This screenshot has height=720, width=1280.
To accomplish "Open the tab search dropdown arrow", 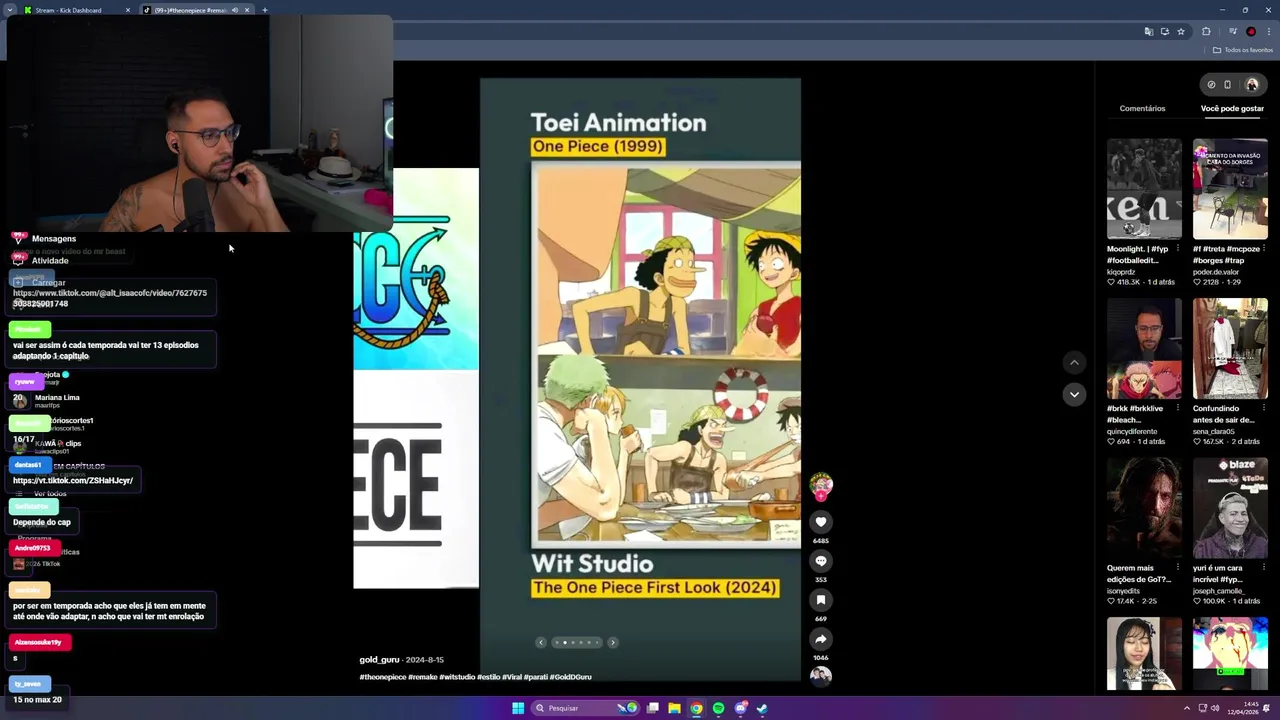I will pos(10,10).
